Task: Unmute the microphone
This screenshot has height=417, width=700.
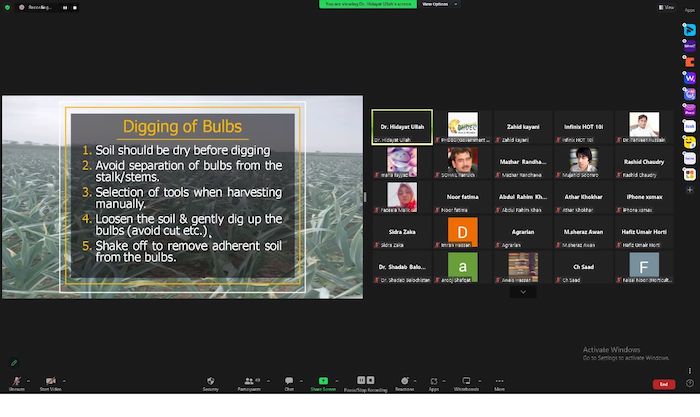Action: [16, 381]
